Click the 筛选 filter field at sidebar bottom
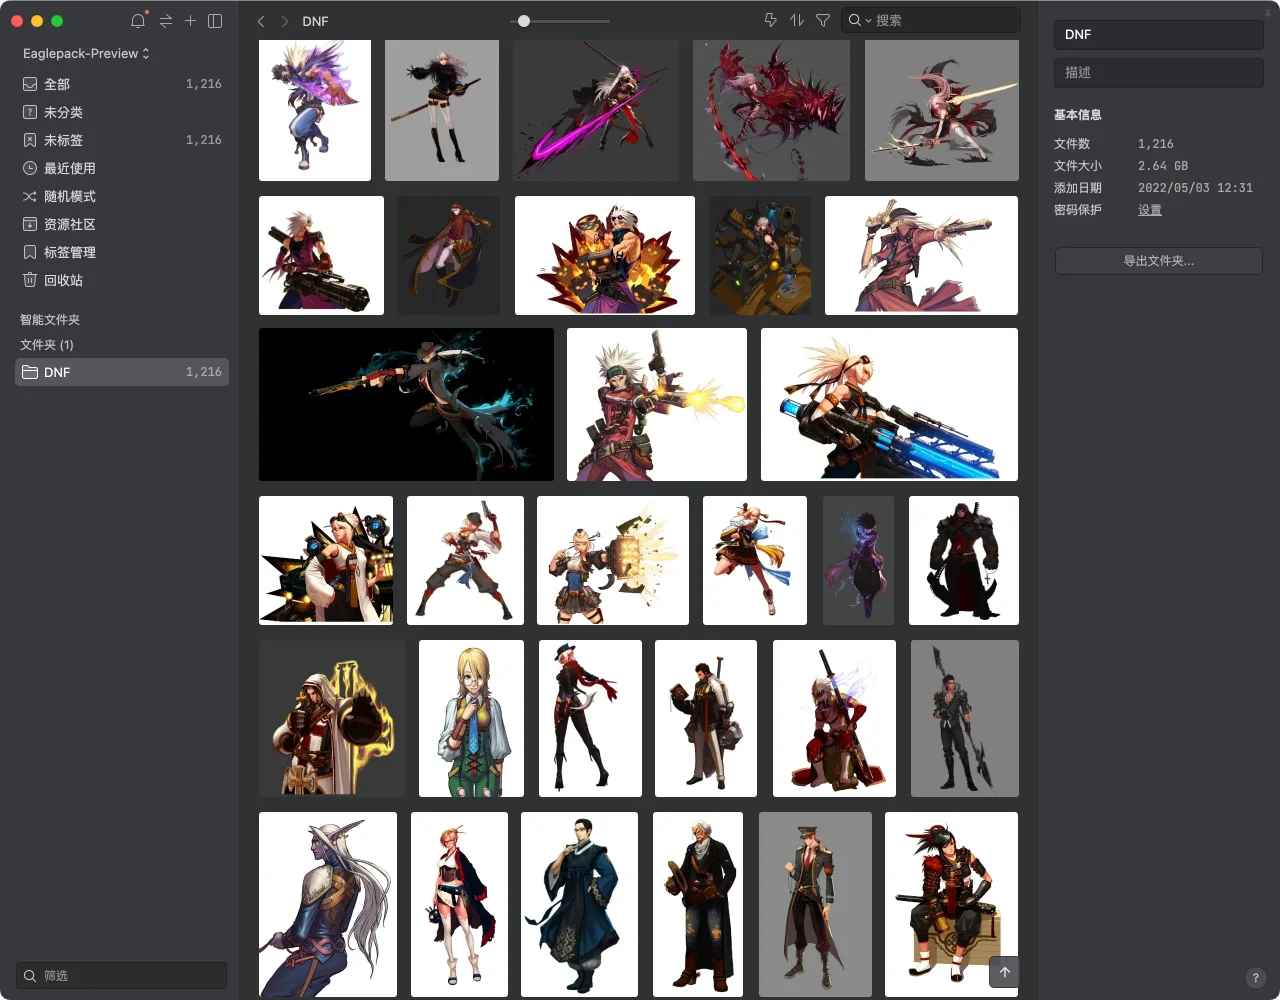 (122, 975)
